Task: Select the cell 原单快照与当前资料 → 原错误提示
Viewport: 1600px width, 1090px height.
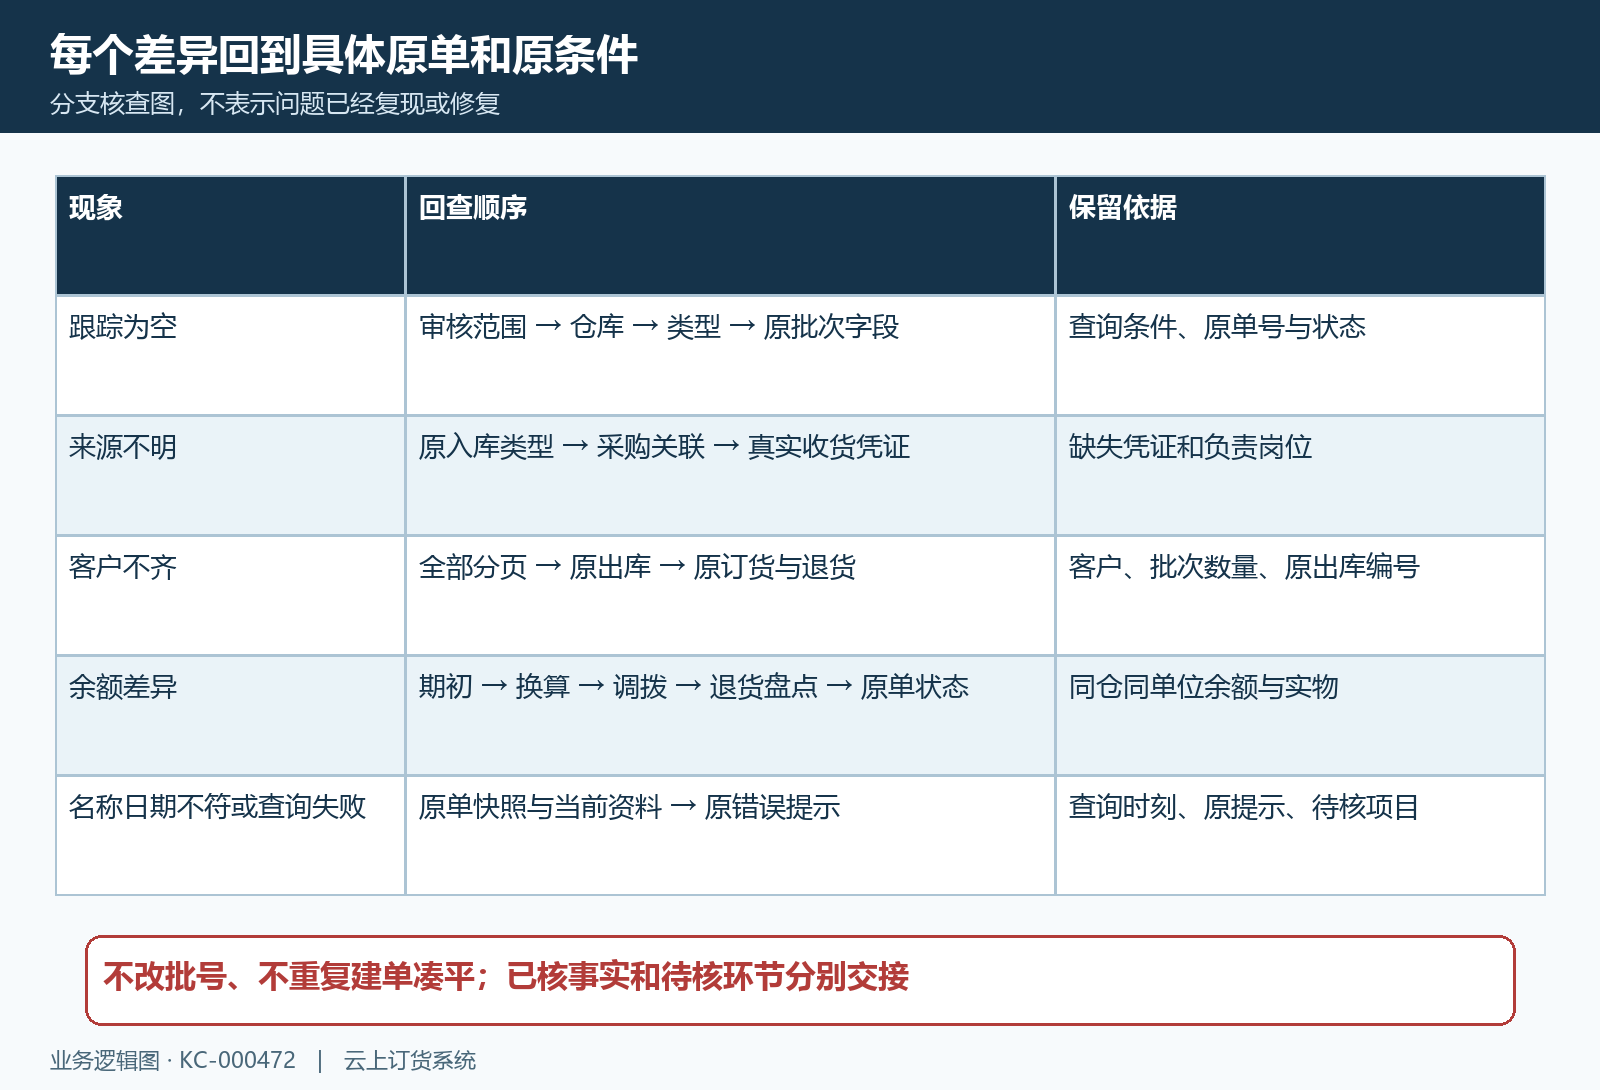Action: pyautogui.click(x=730, y=836)
